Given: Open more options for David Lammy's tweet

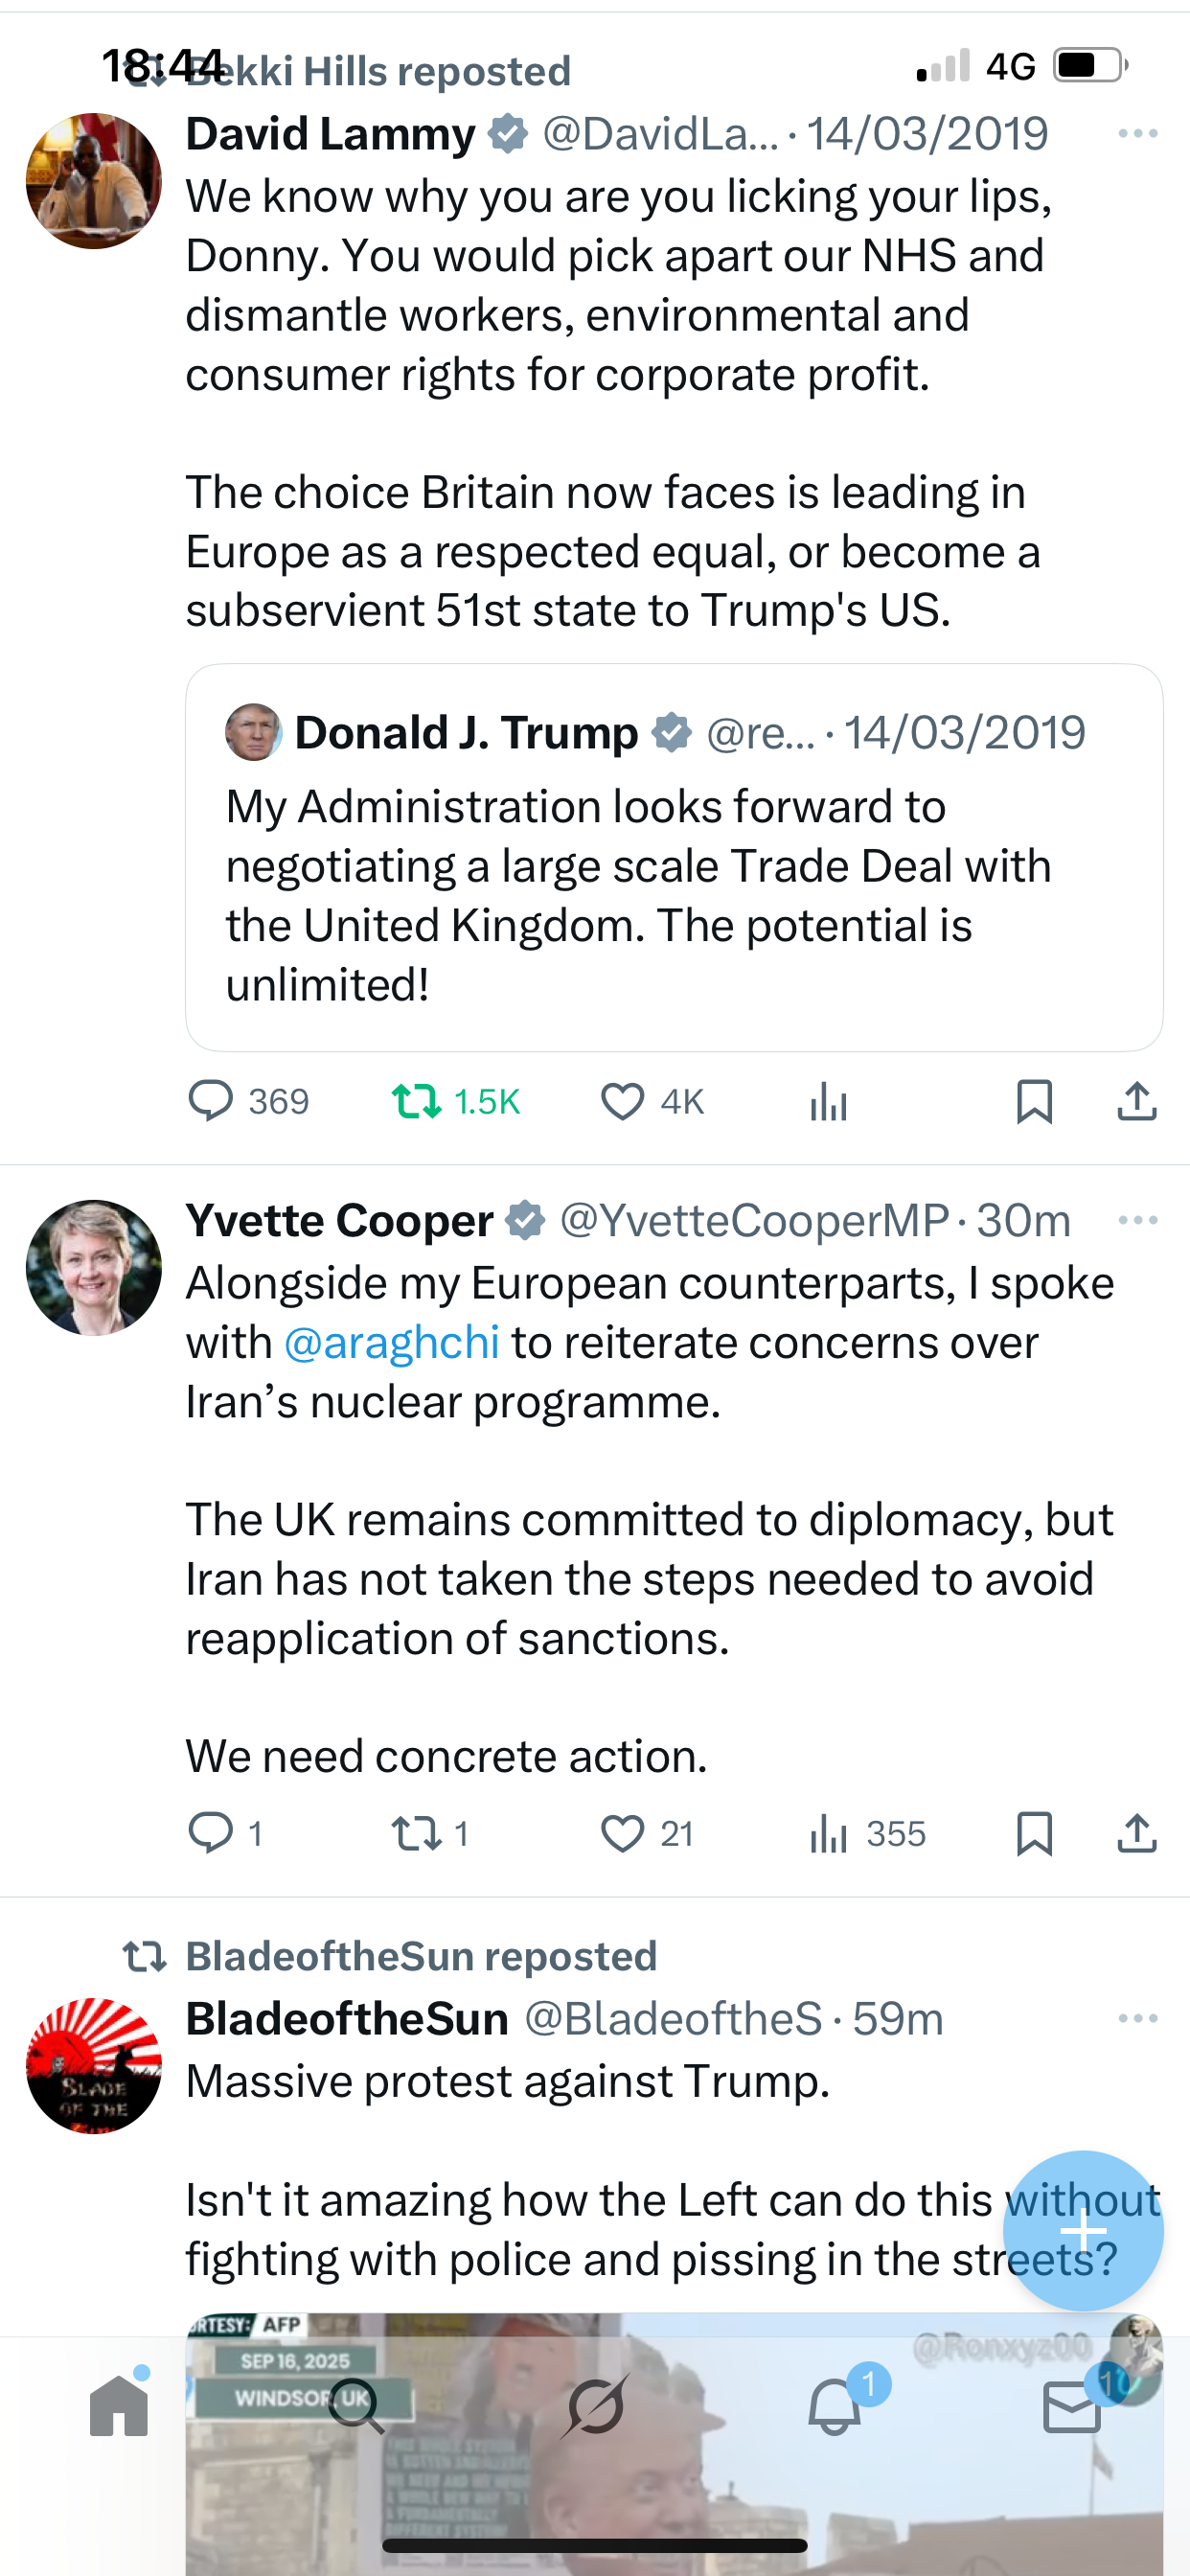Looking at the screenshot, I should pyautogui.click(x=1137, y=134).
